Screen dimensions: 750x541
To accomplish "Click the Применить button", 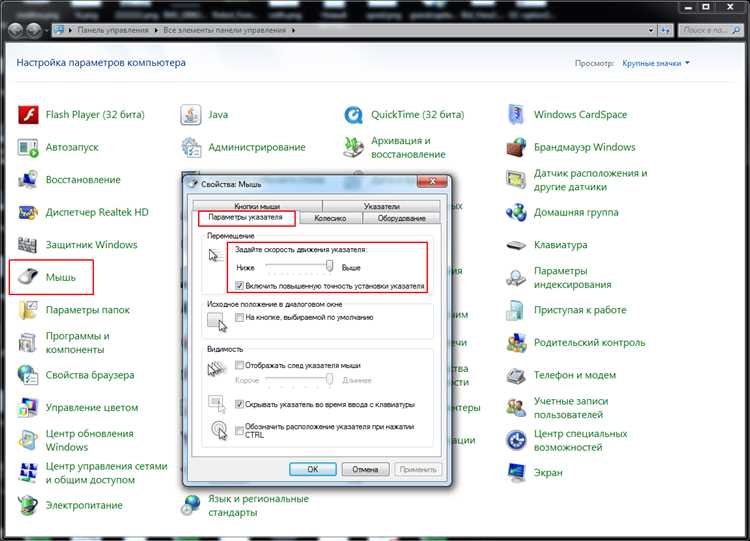I will [418, 469].
